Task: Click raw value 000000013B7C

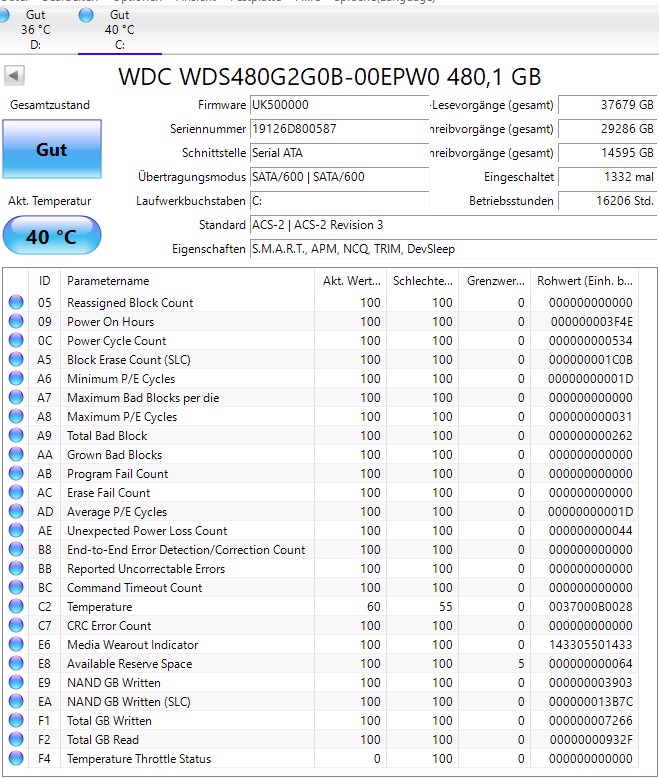Action: tap(591, 702)
